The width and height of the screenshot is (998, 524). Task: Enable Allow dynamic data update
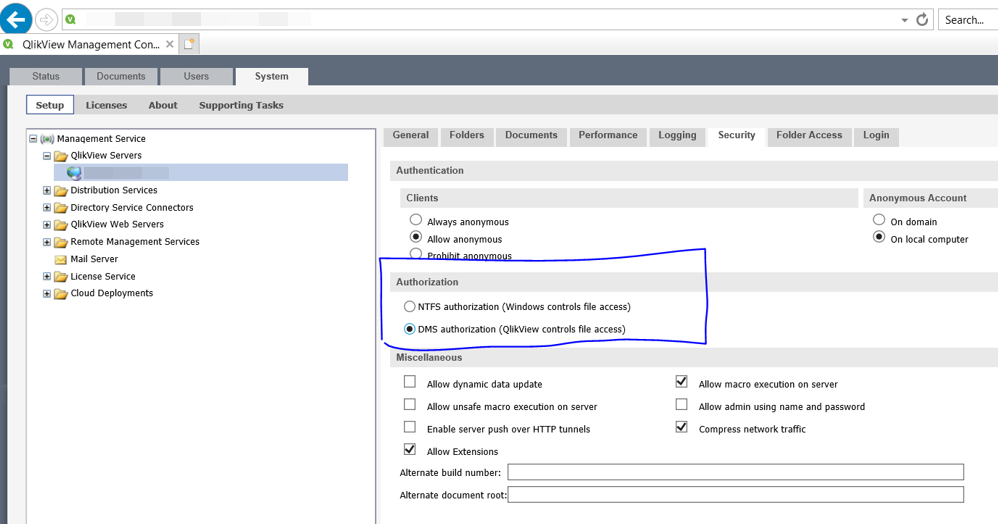click(410, 382)
